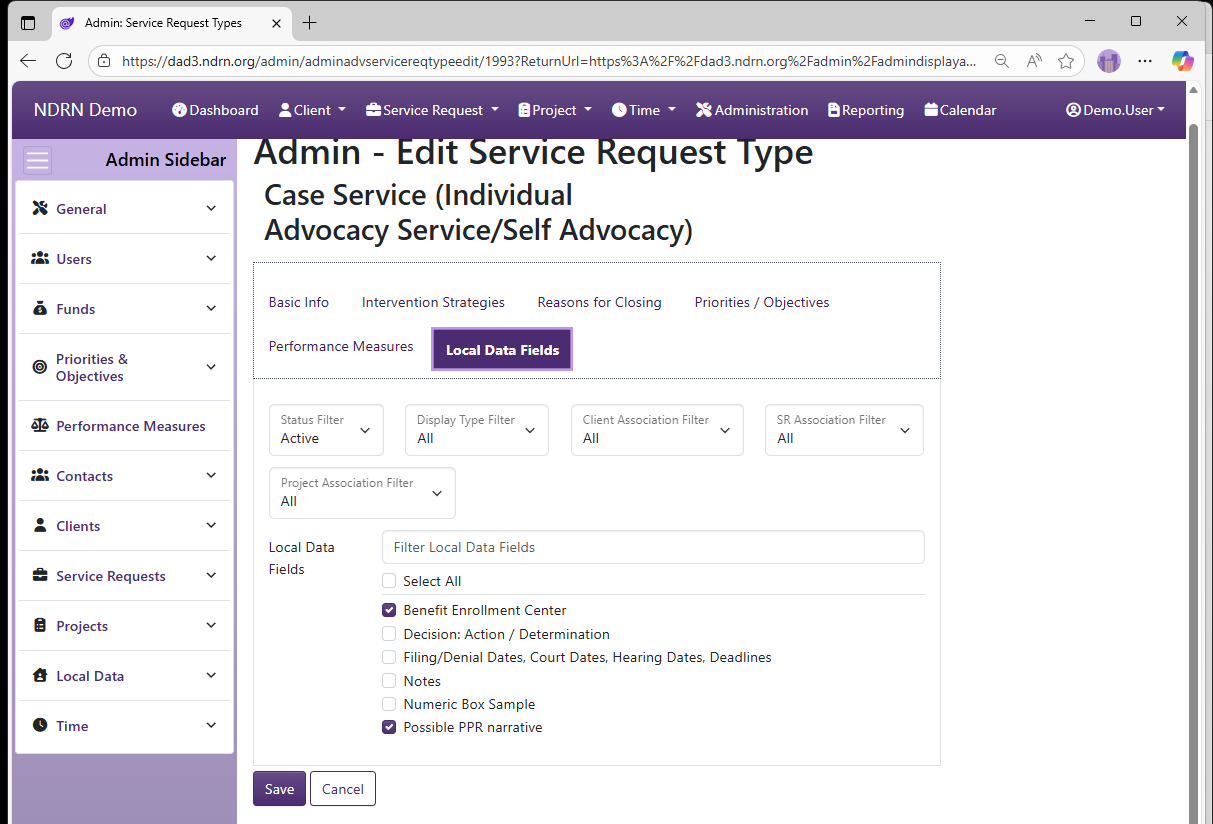Open the Status Filter dropdown
This screenshot has height=824, width=1213.
[x=326, y=430]
